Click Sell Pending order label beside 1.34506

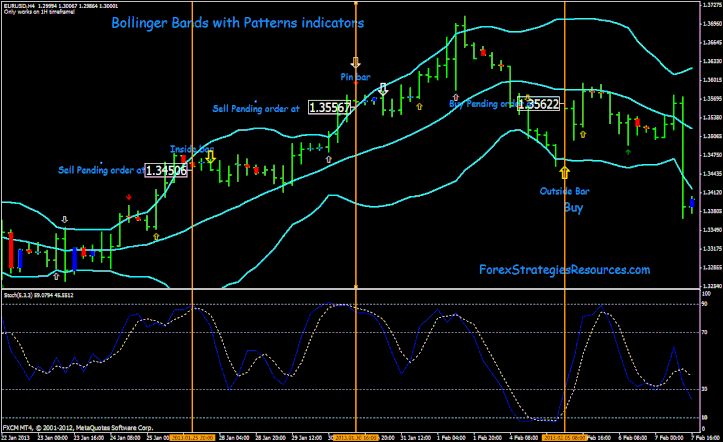(101, 170)
